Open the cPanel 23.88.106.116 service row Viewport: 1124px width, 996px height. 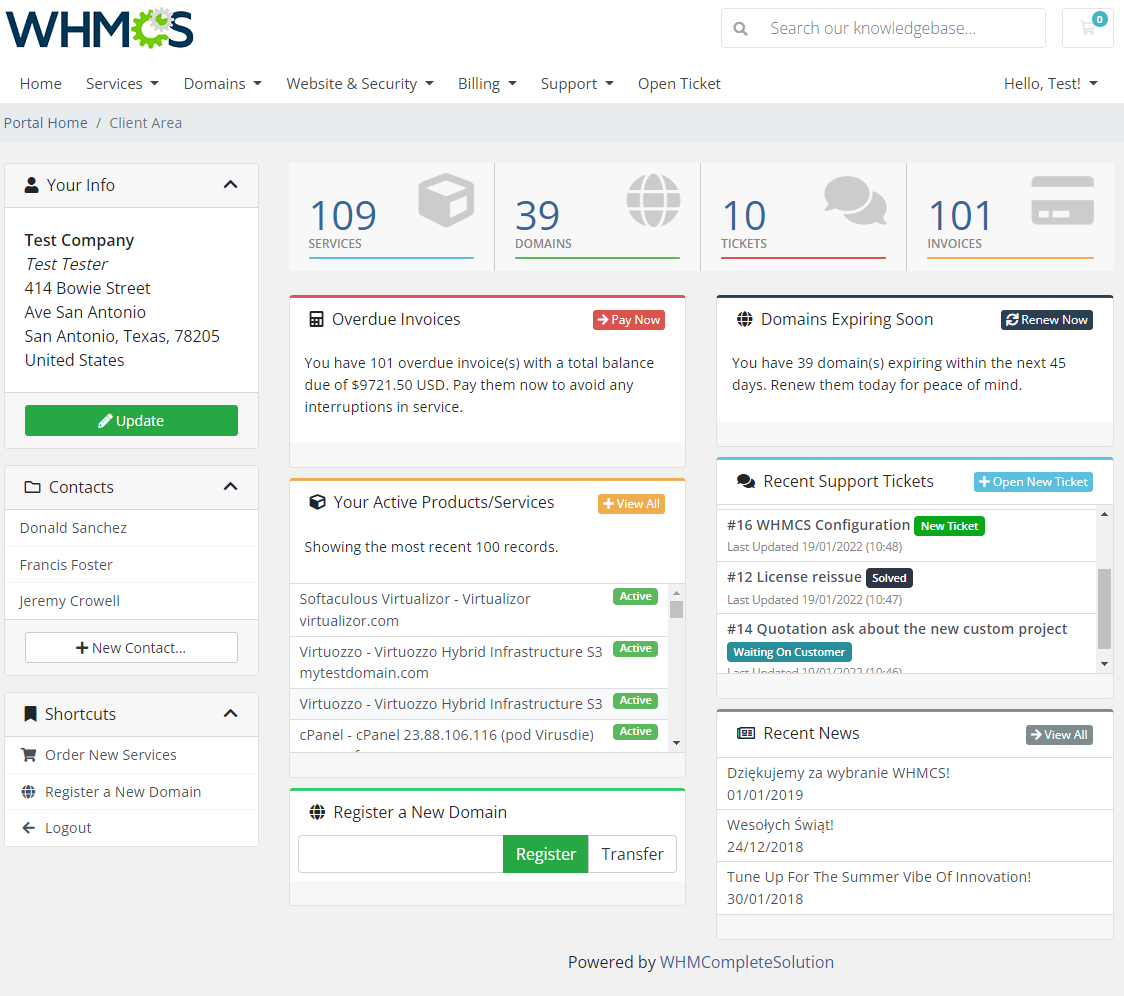479,736
